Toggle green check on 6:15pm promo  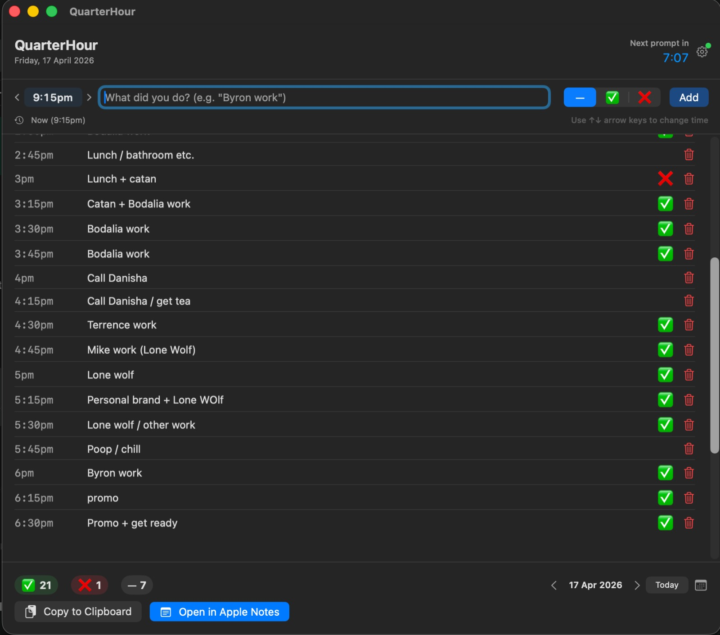[665, 498]
